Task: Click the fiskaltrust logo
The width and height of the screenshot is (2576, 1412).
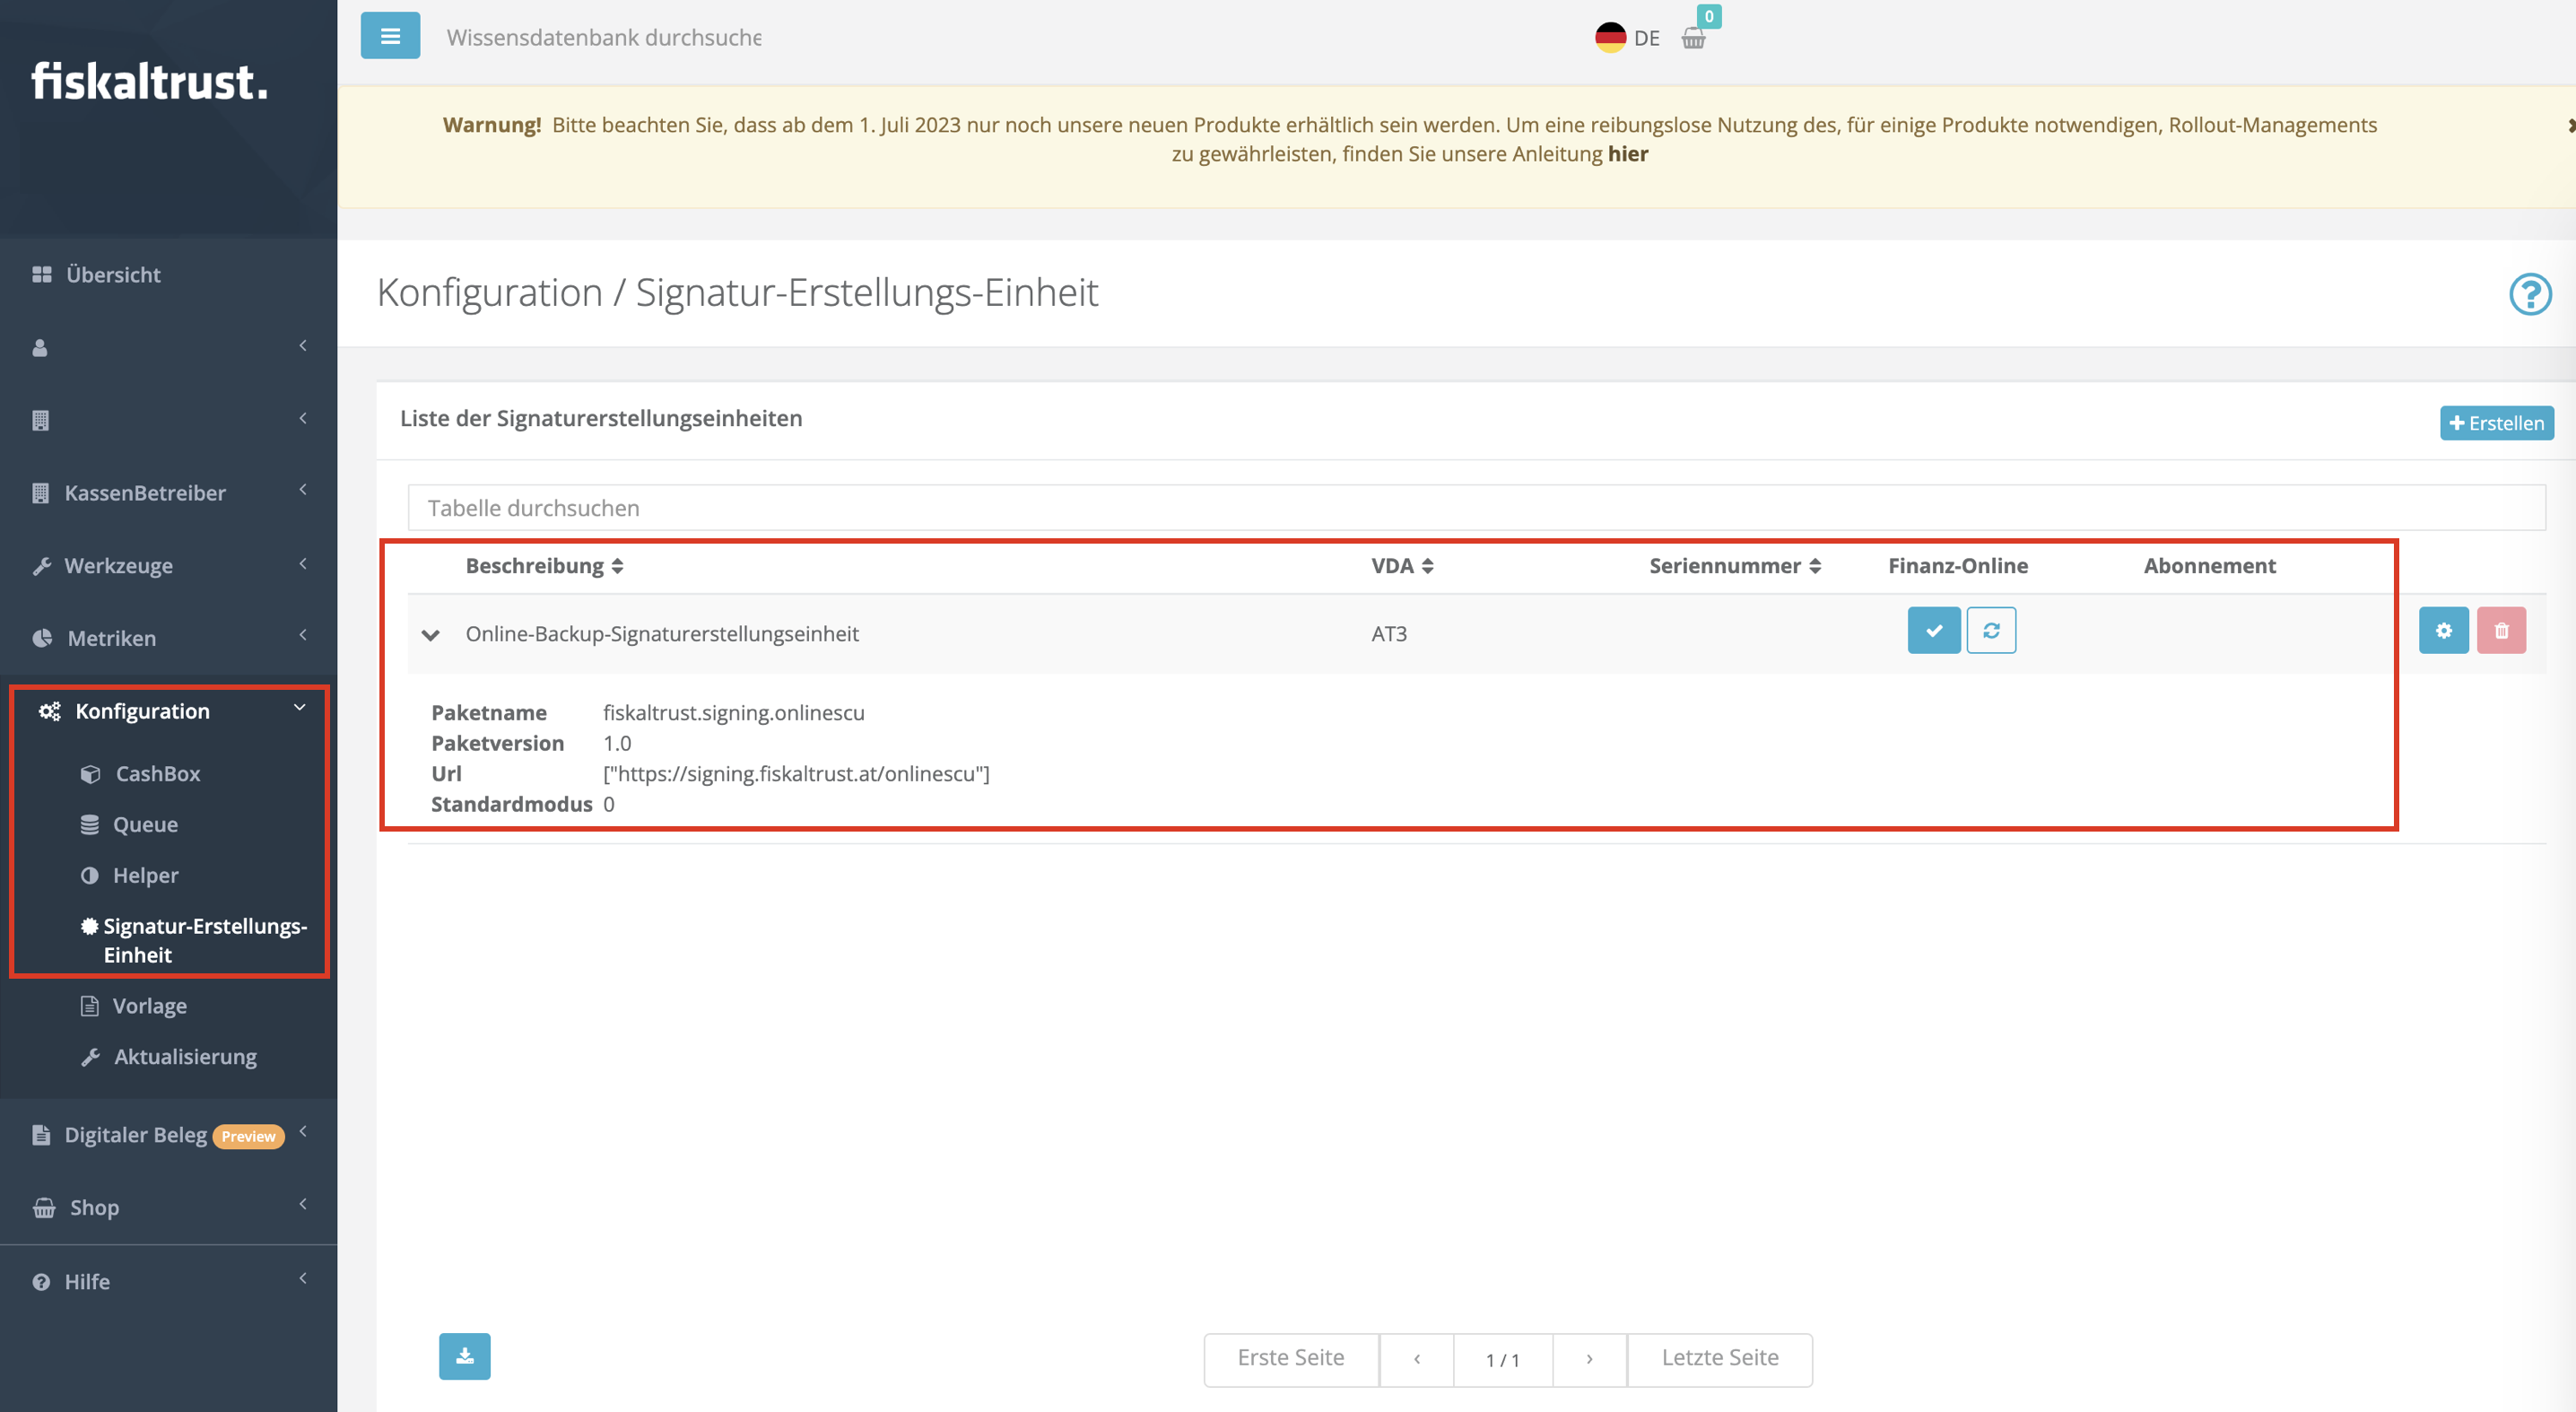Action: pyautogui.click(x=150, y=82)
